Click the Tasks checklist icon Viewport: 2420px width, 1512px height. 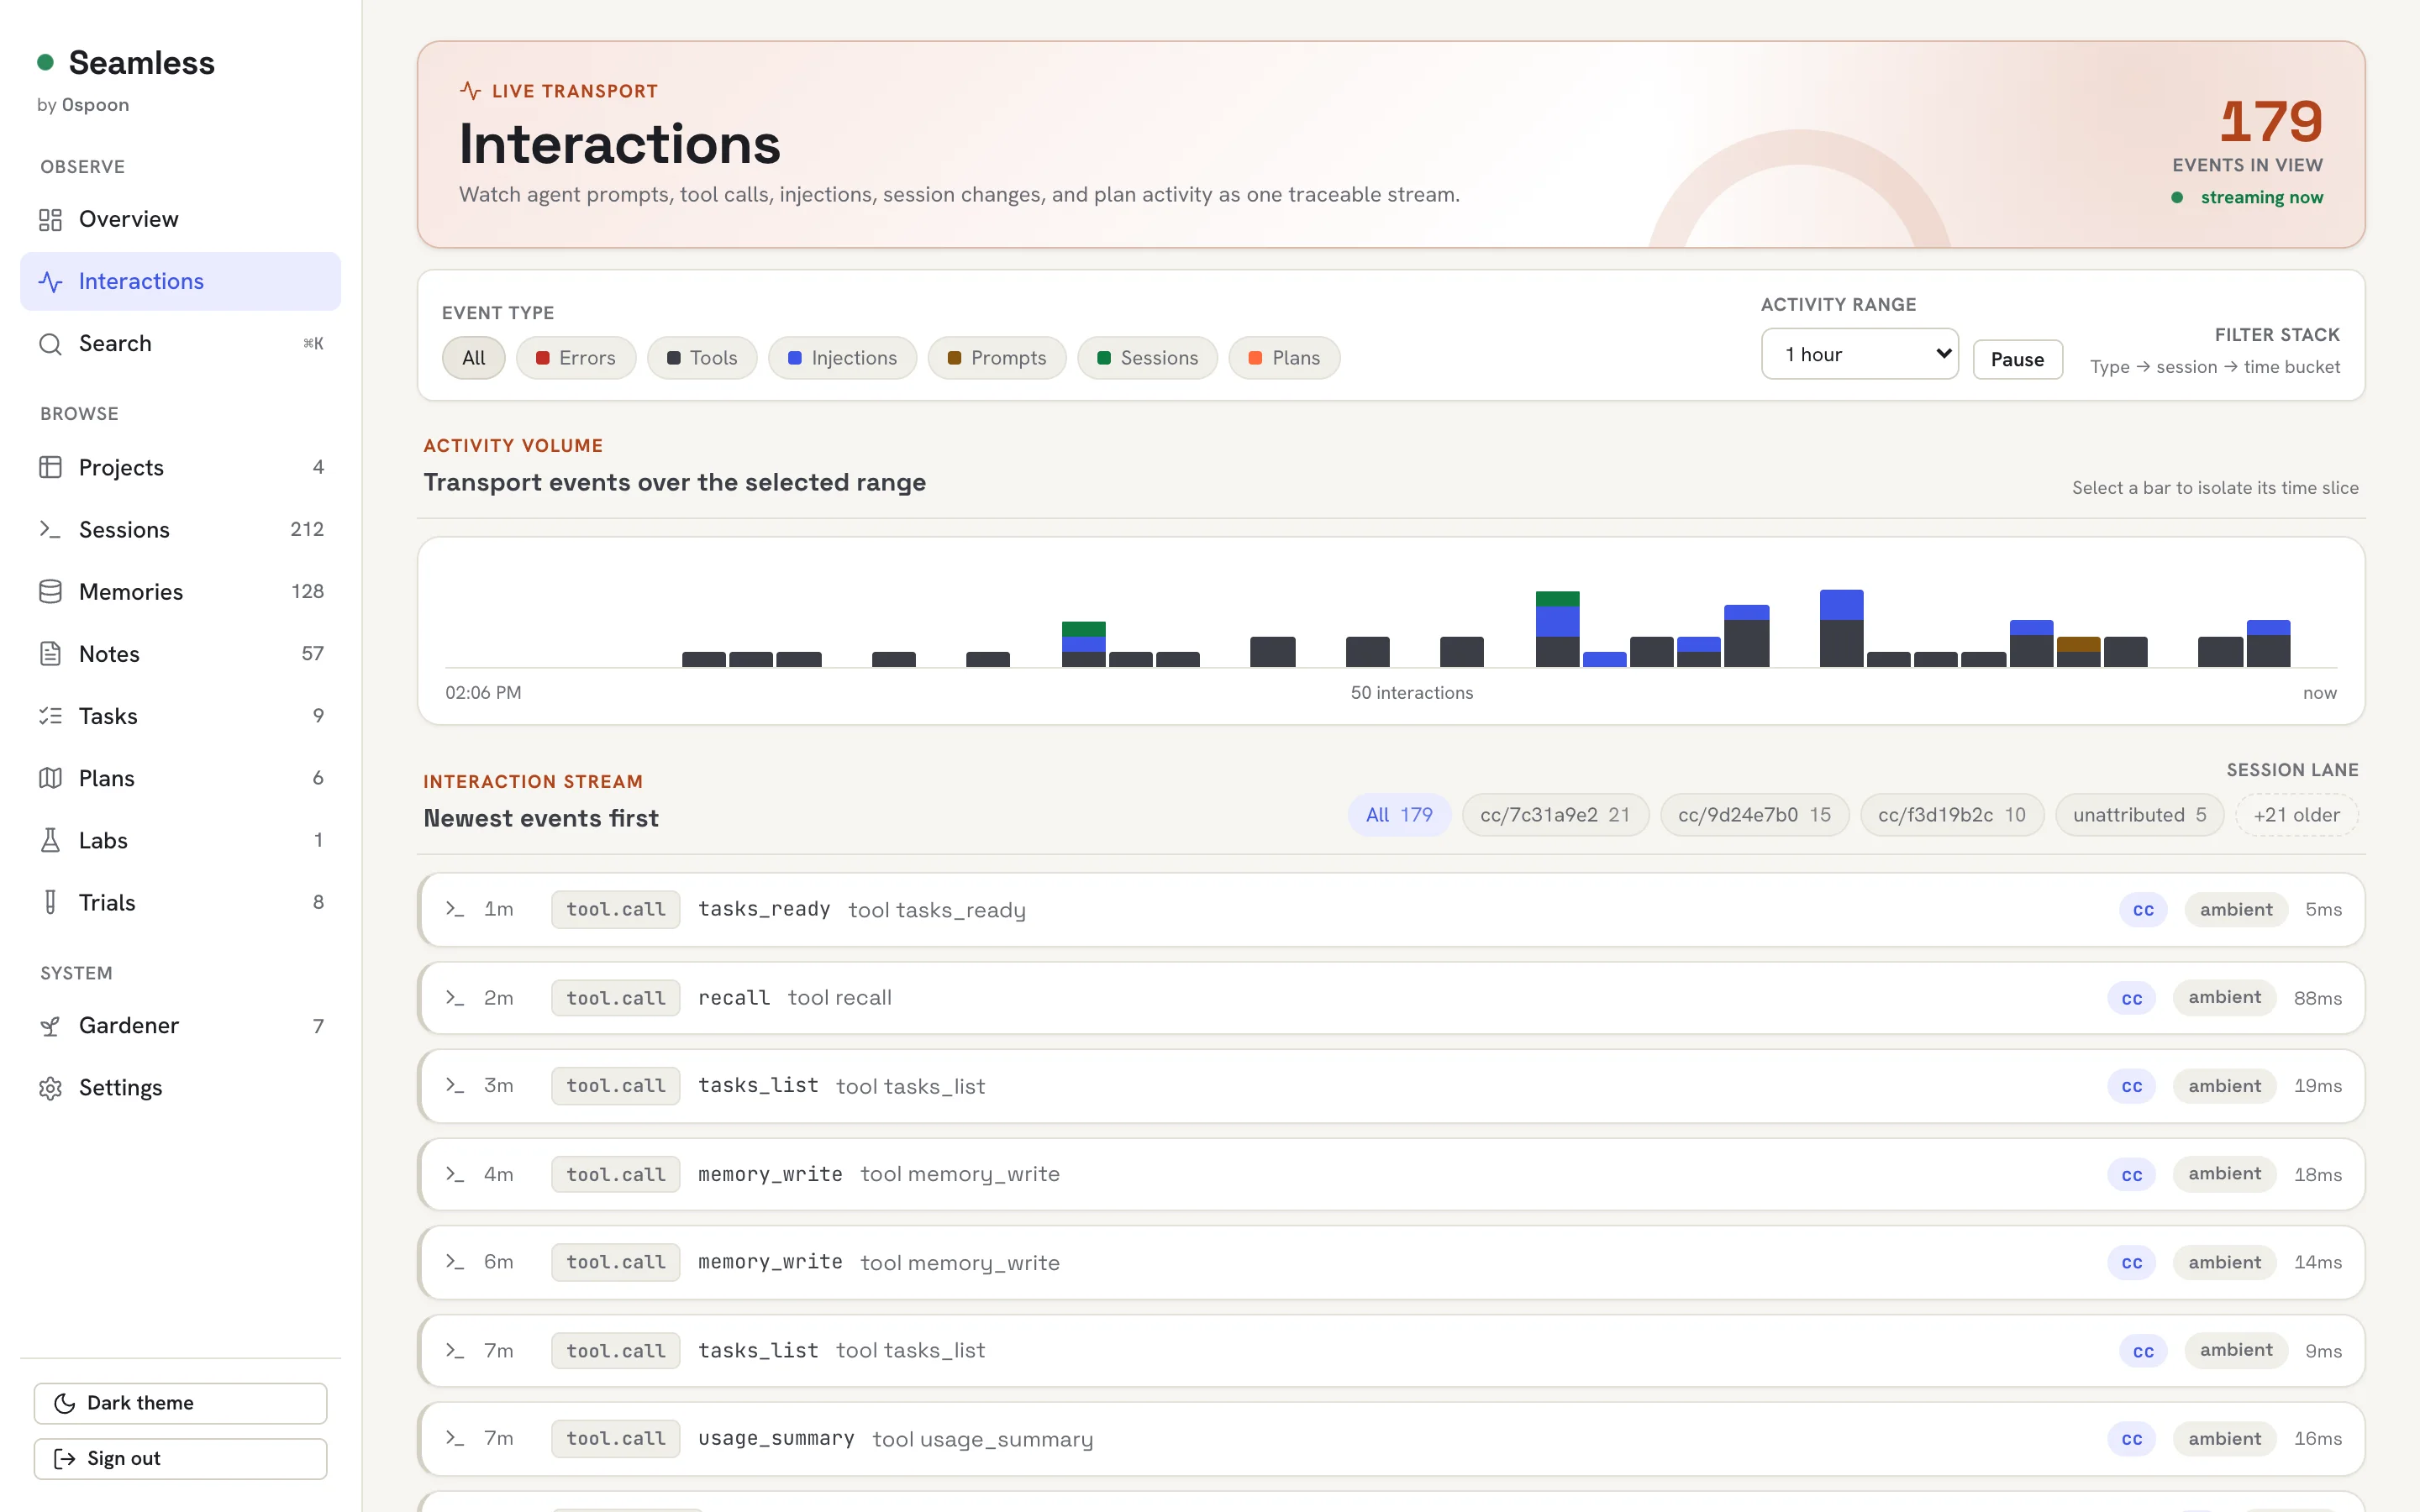pyautogui.click(x=50, y=715)
